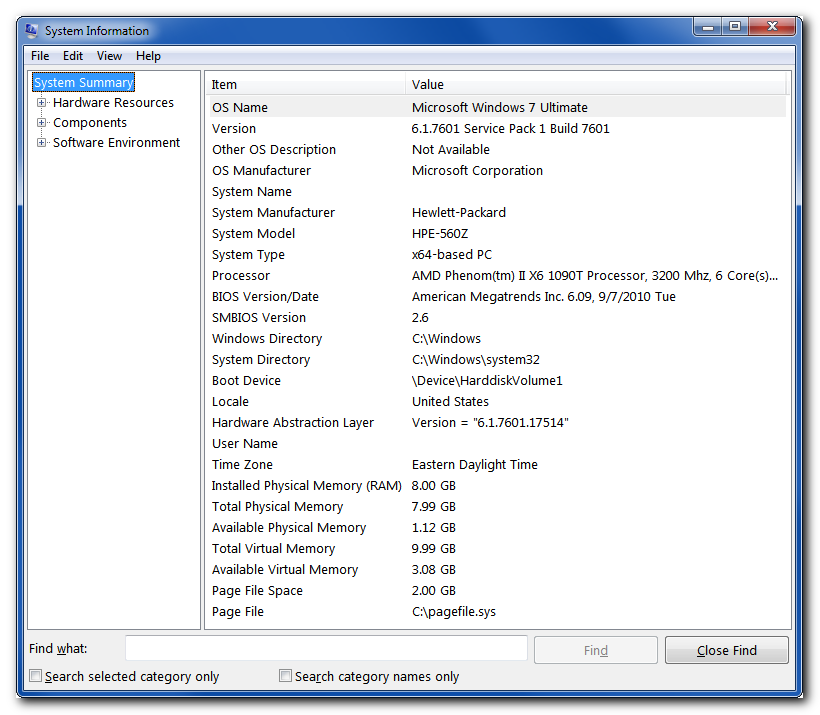This screenshot has width=820, height=715.
Task: Select the Page File Space row
Action: 498,591
